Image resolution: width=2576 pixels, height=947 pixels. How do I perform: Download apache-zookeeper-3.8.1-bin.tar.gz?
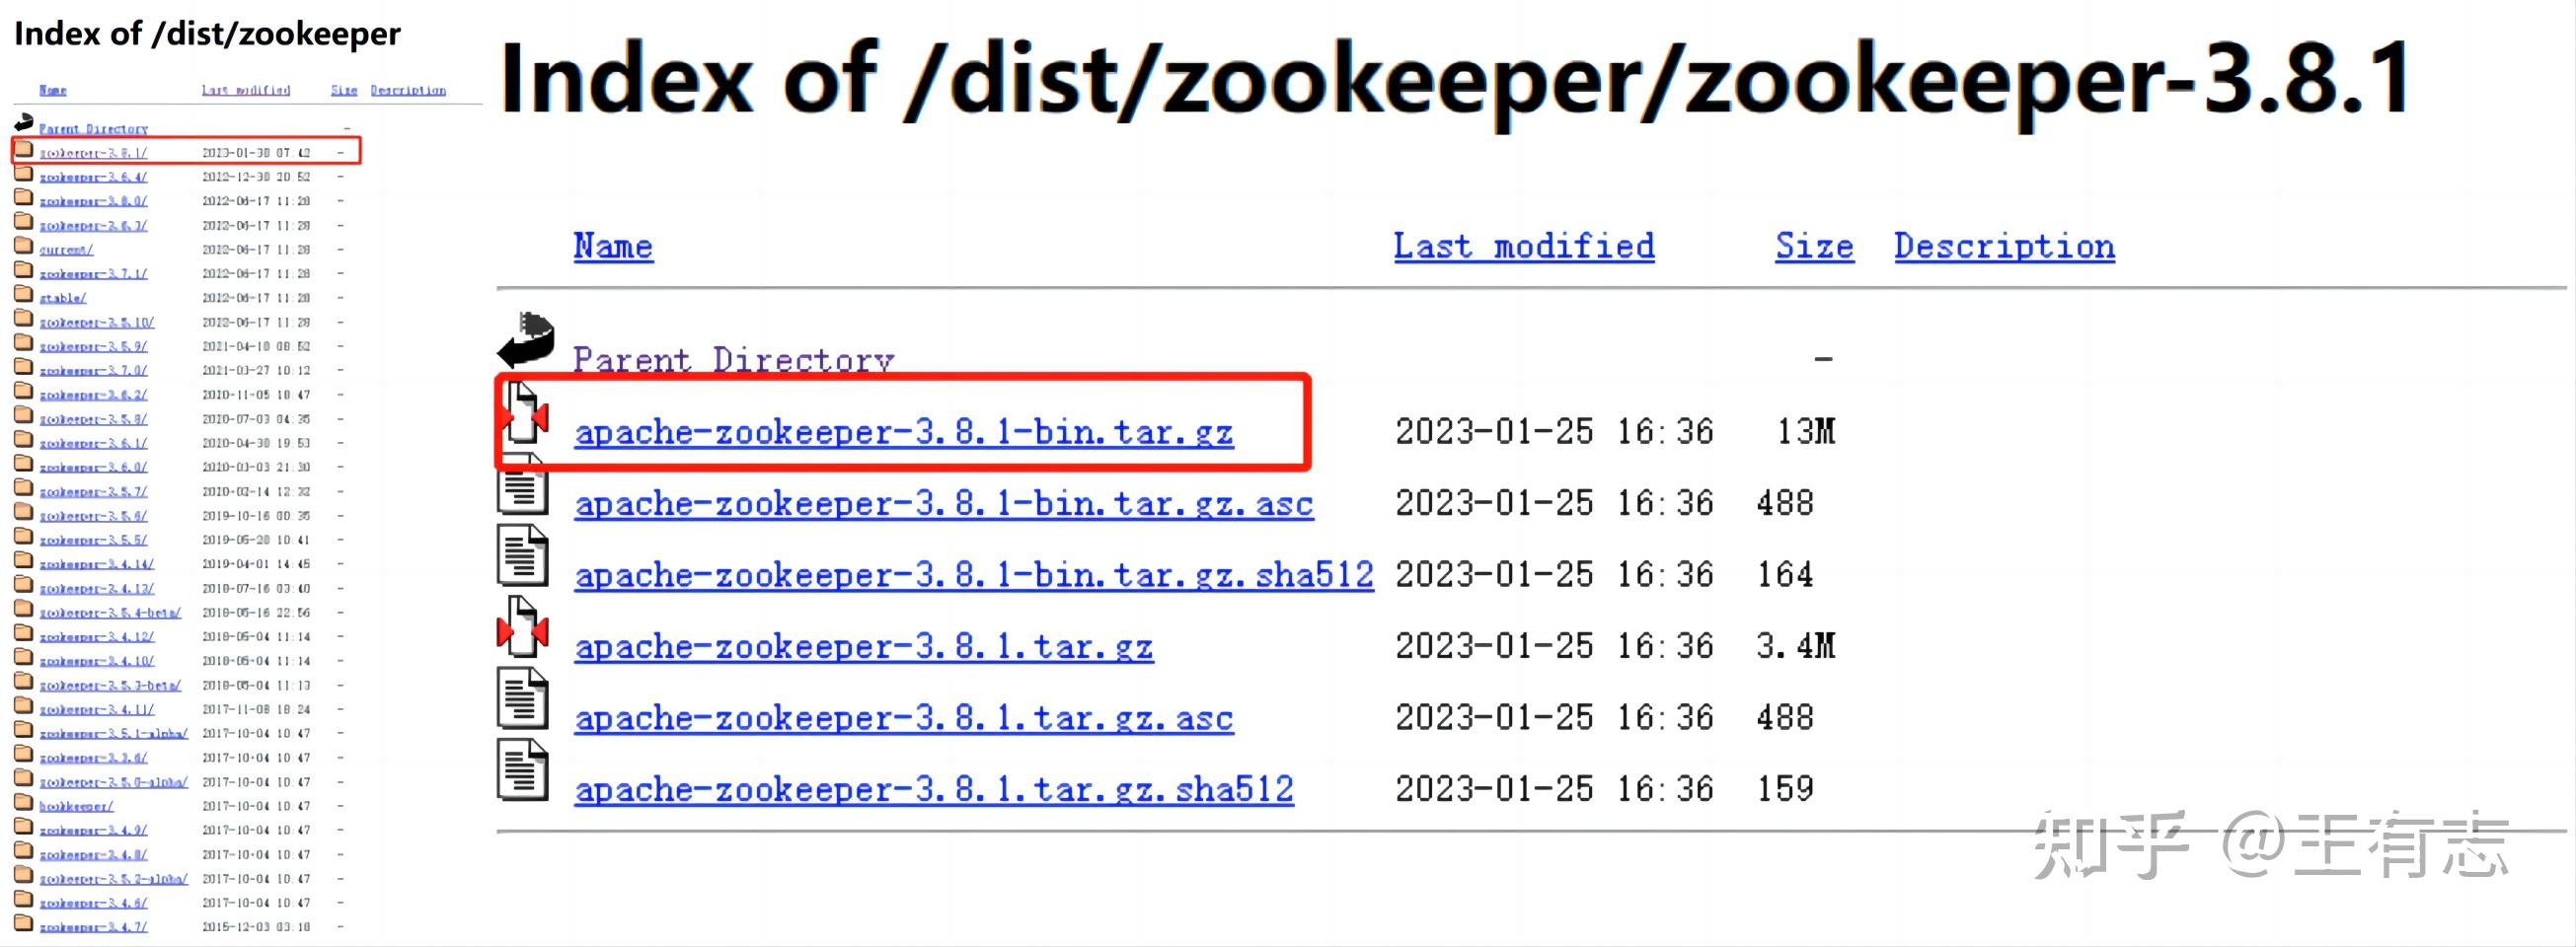[x=904, y=432]
